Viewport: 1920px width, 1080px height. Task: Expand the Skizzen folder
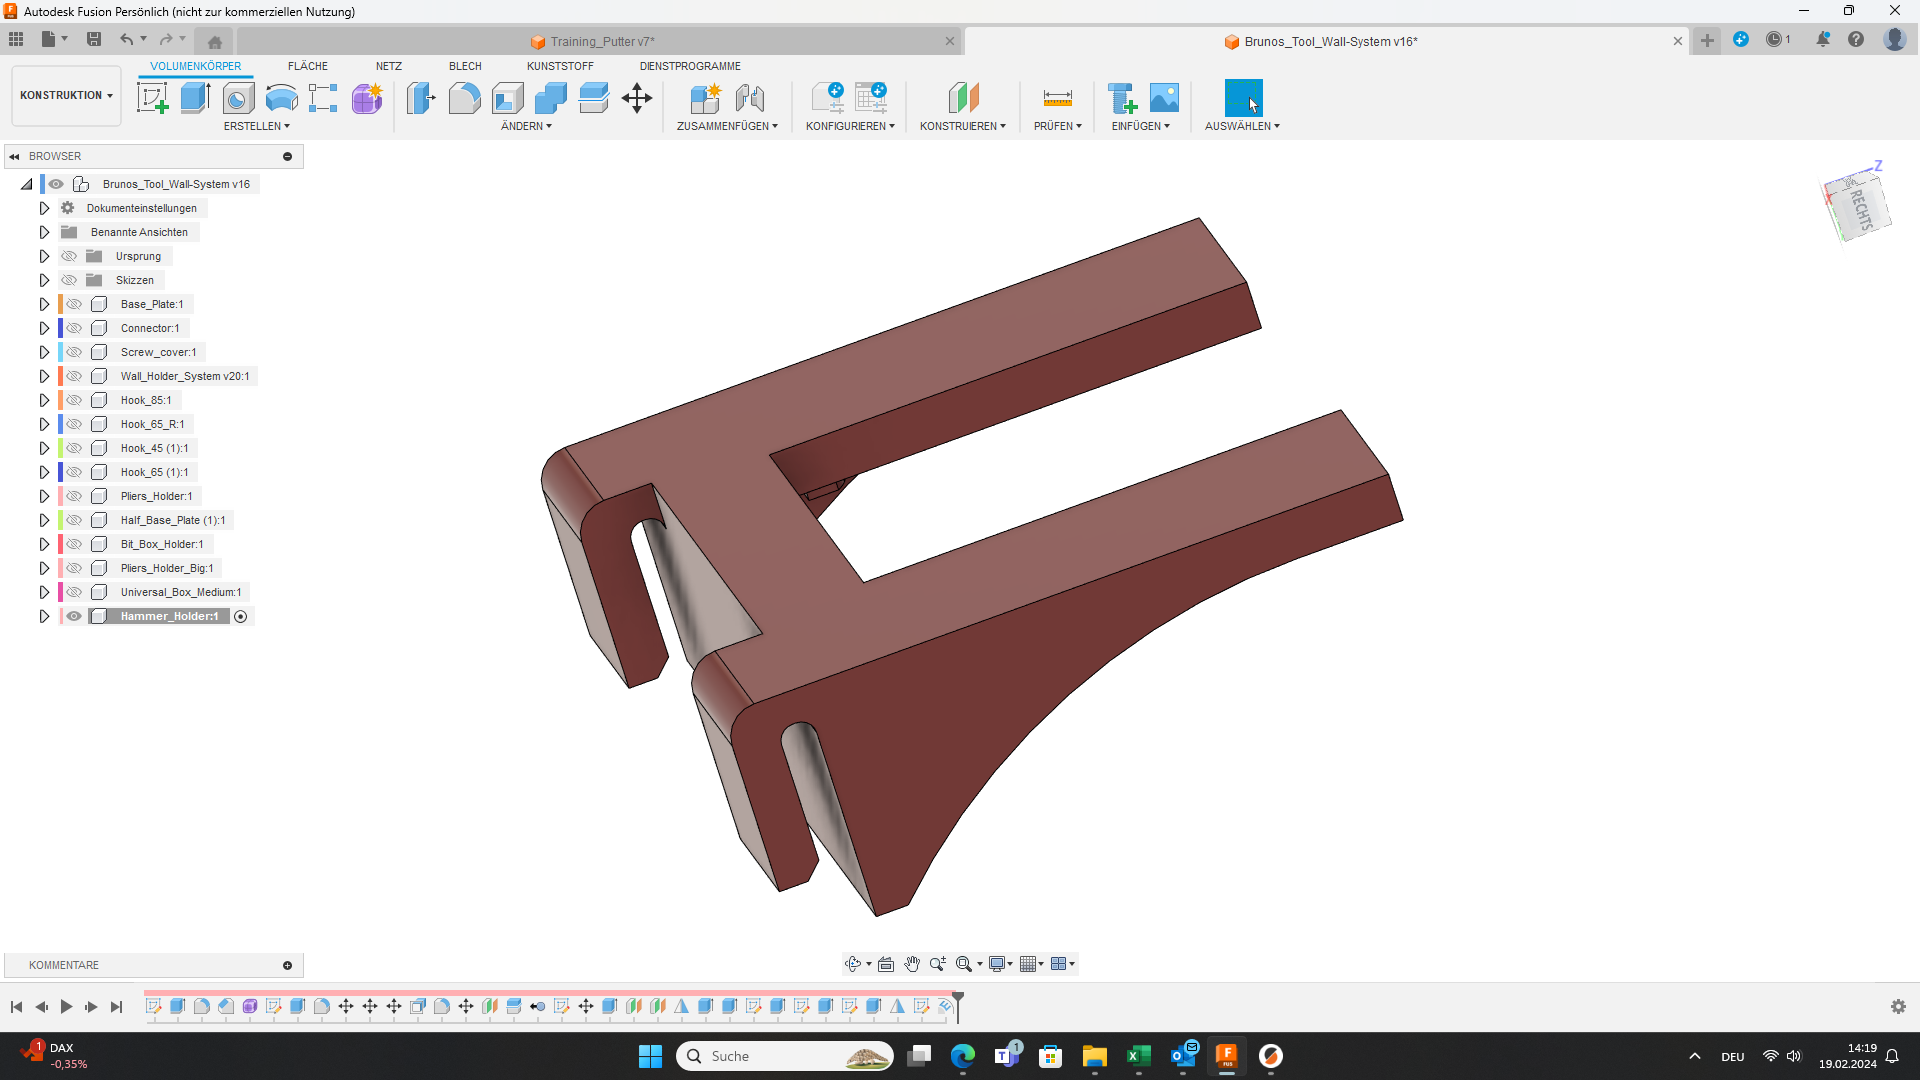click(44, 280)
